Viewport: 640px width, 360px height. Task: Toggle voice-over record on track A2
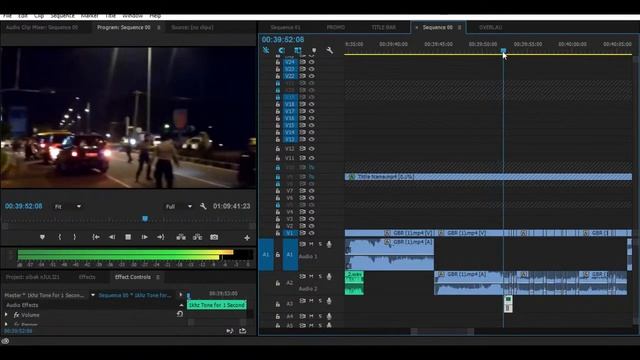(329, 277)
